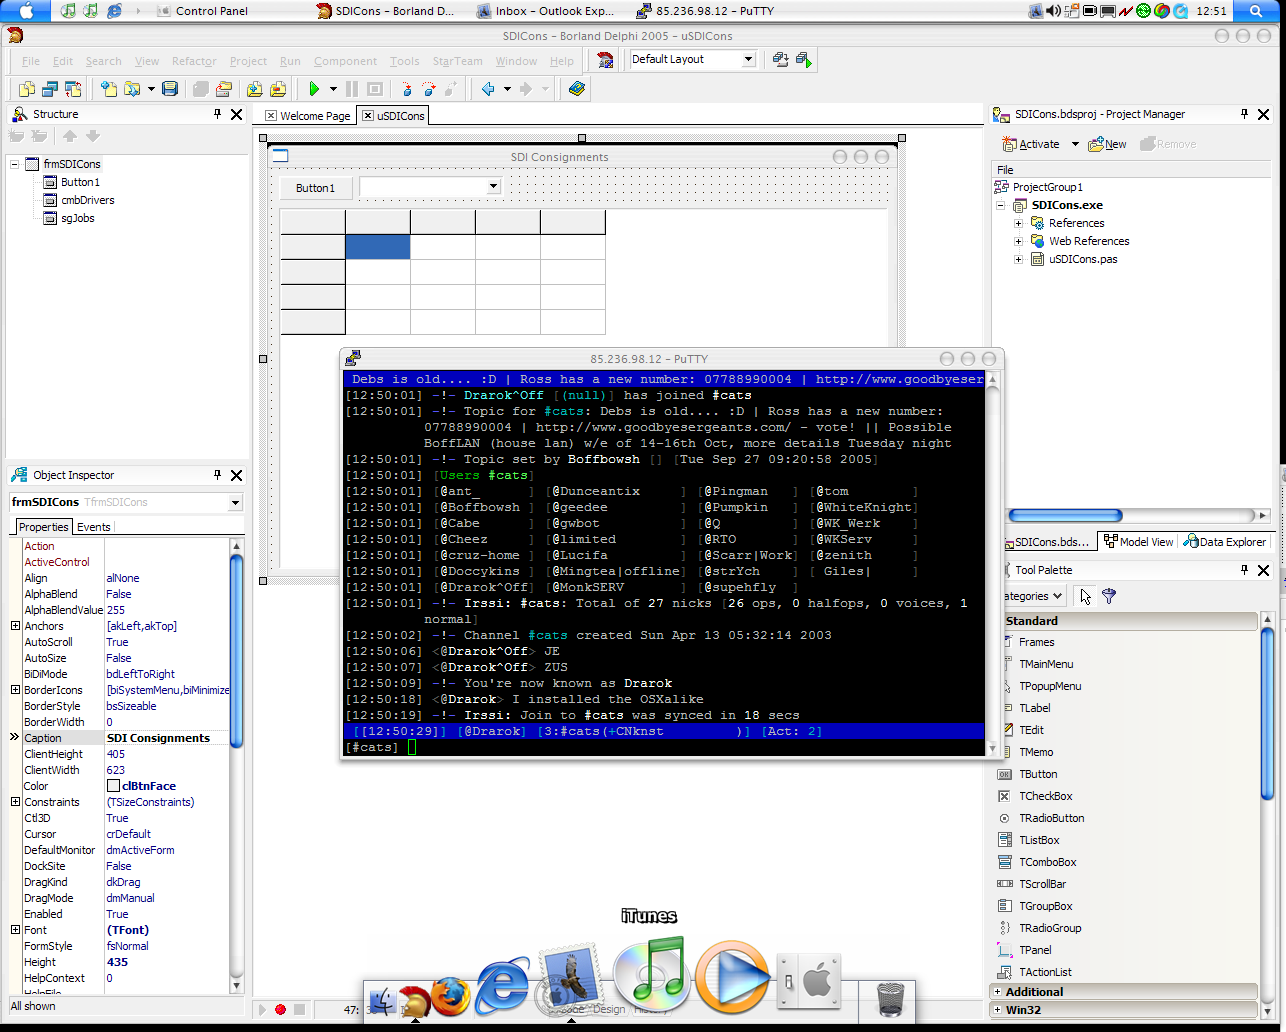Screen dimensions: 1286x1032
Task: Open iTunes from the dock
Action: click(x=650, y=973)
